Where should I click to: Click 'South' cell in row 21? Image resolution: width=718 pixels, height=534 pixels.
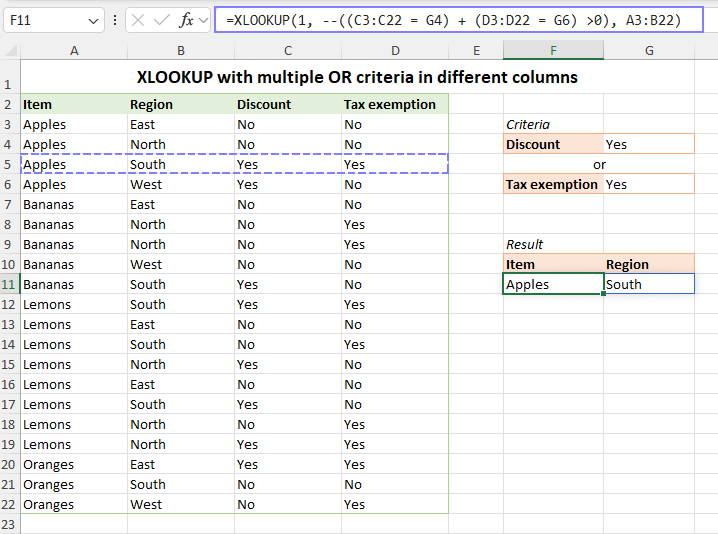(181, 485)
